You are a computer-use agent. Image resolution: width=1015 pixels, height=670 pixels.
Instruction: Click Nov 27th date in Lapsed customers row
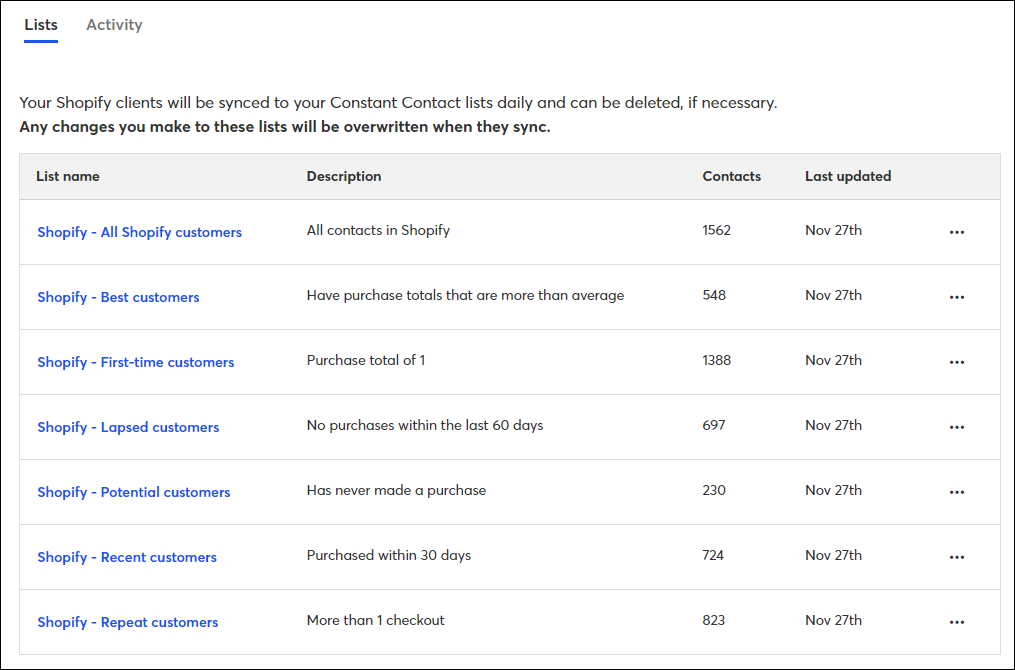834,425
